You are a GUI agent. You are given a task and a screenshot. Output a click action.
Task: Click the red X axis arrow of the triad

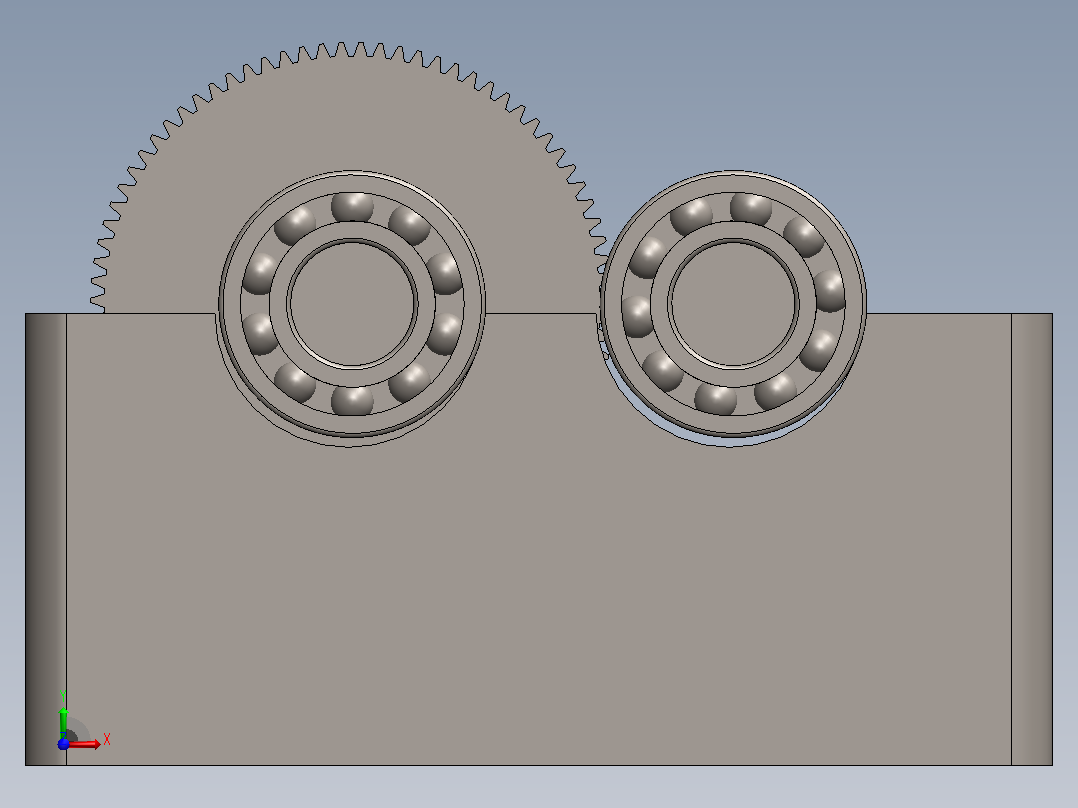[84, 744]
